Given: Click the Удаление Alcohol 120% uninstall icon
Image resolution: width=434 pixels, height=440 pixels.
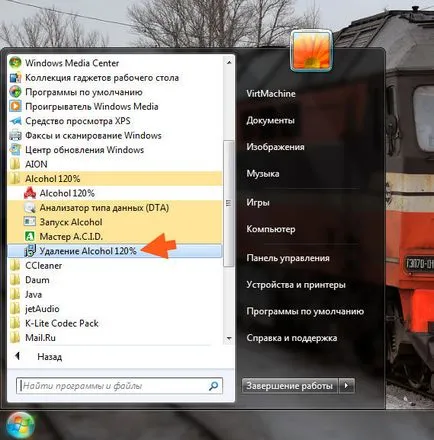Looking at the screenshot, I should (x=30, y=251).
